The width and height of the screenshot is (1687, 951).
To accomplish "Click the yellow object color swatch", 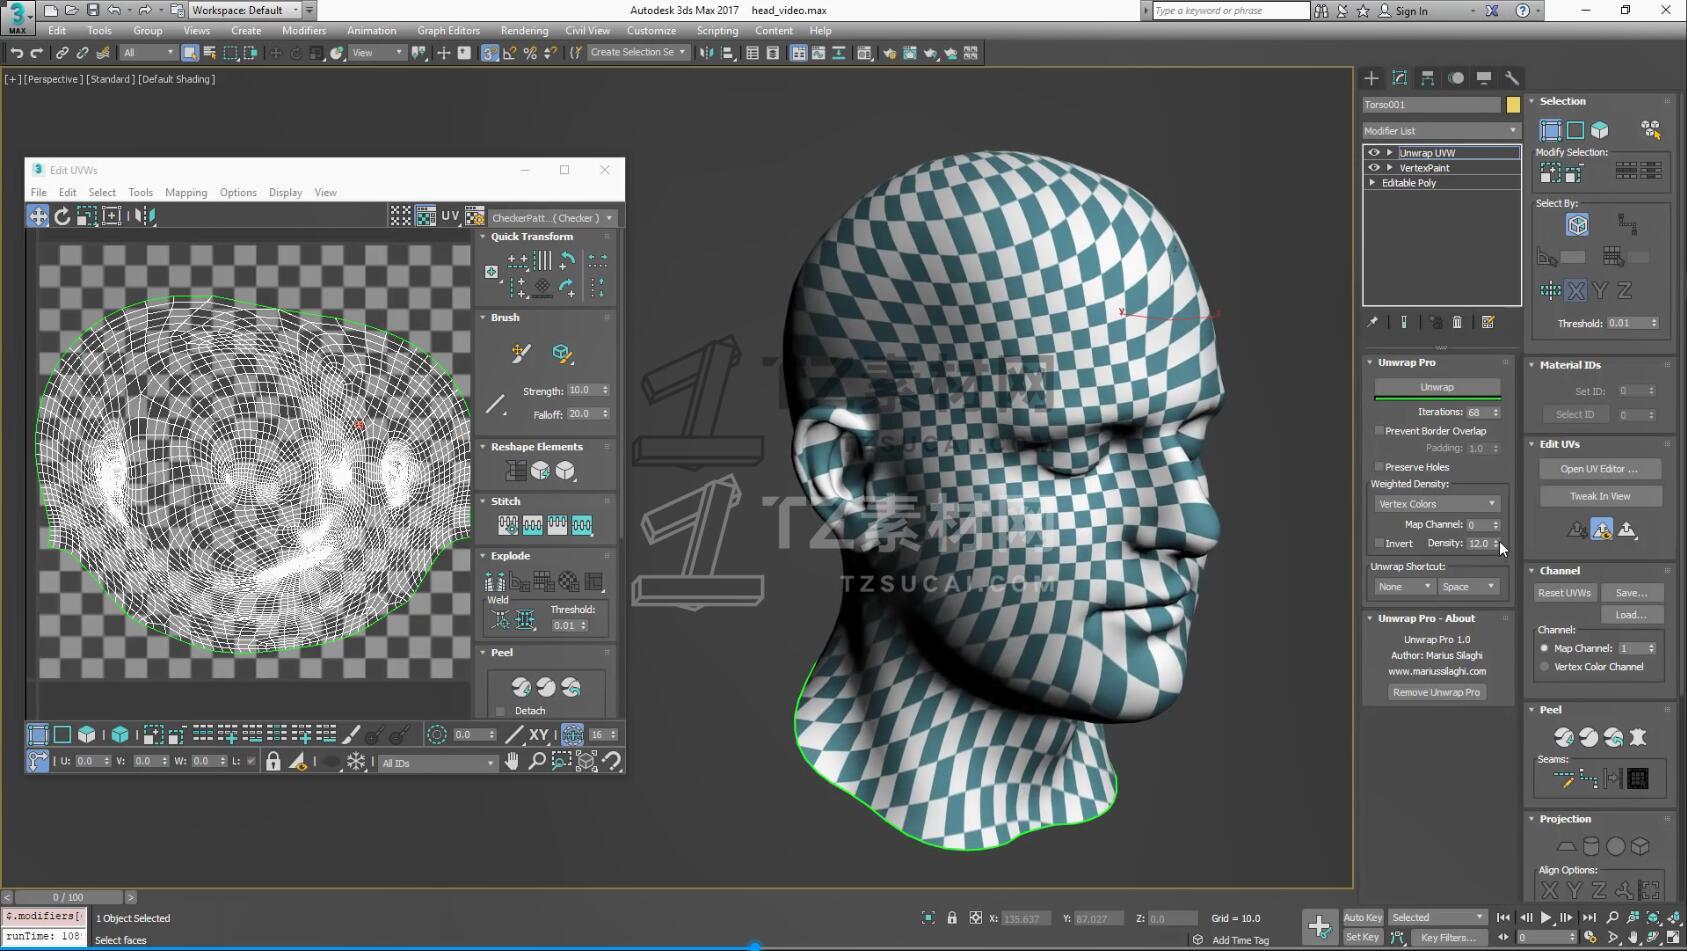I will (1513, 105).
